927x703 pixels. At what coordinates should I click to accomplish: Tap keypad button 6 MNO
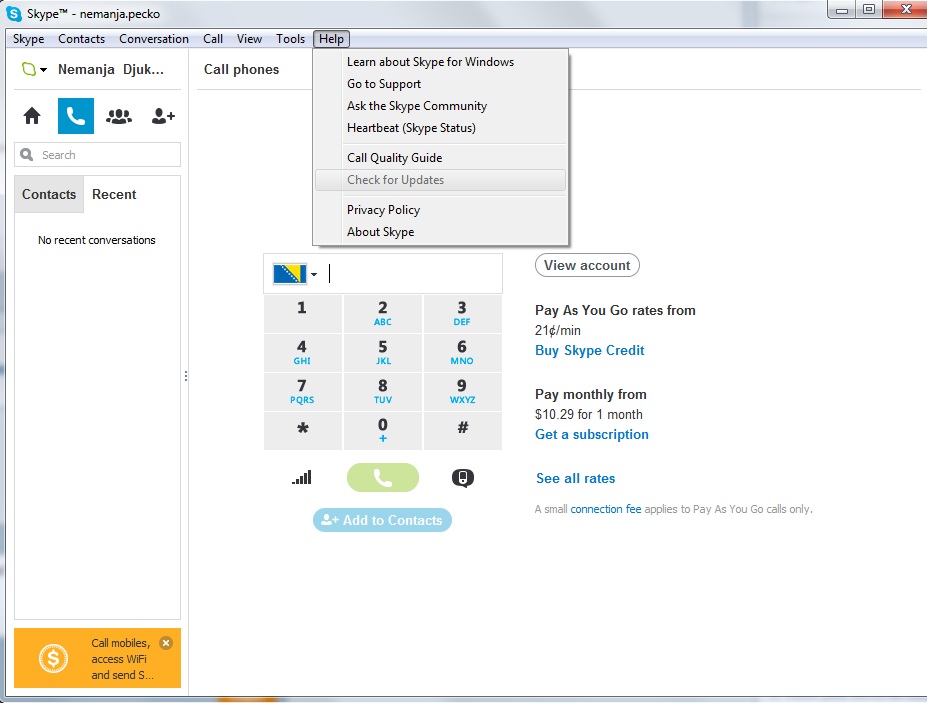pos(462,353)
